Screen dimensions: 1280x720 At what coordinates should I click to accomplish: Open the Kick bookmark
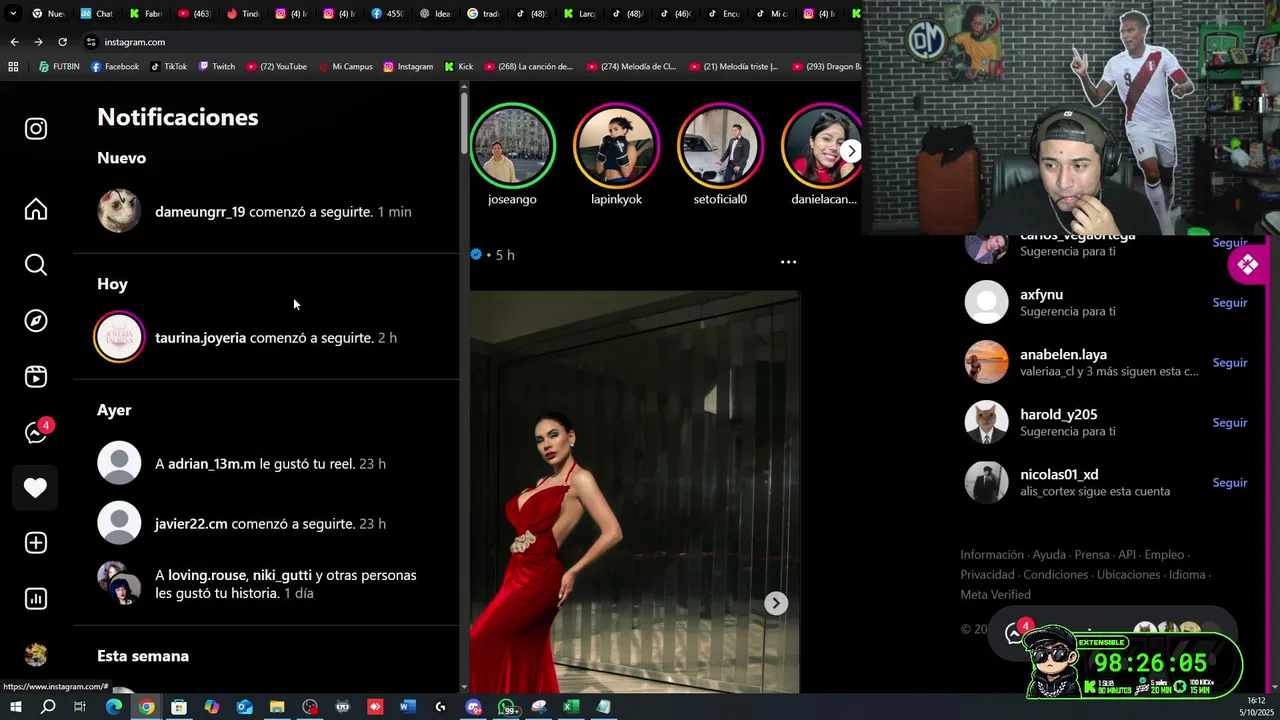click(x=459, y=67)
